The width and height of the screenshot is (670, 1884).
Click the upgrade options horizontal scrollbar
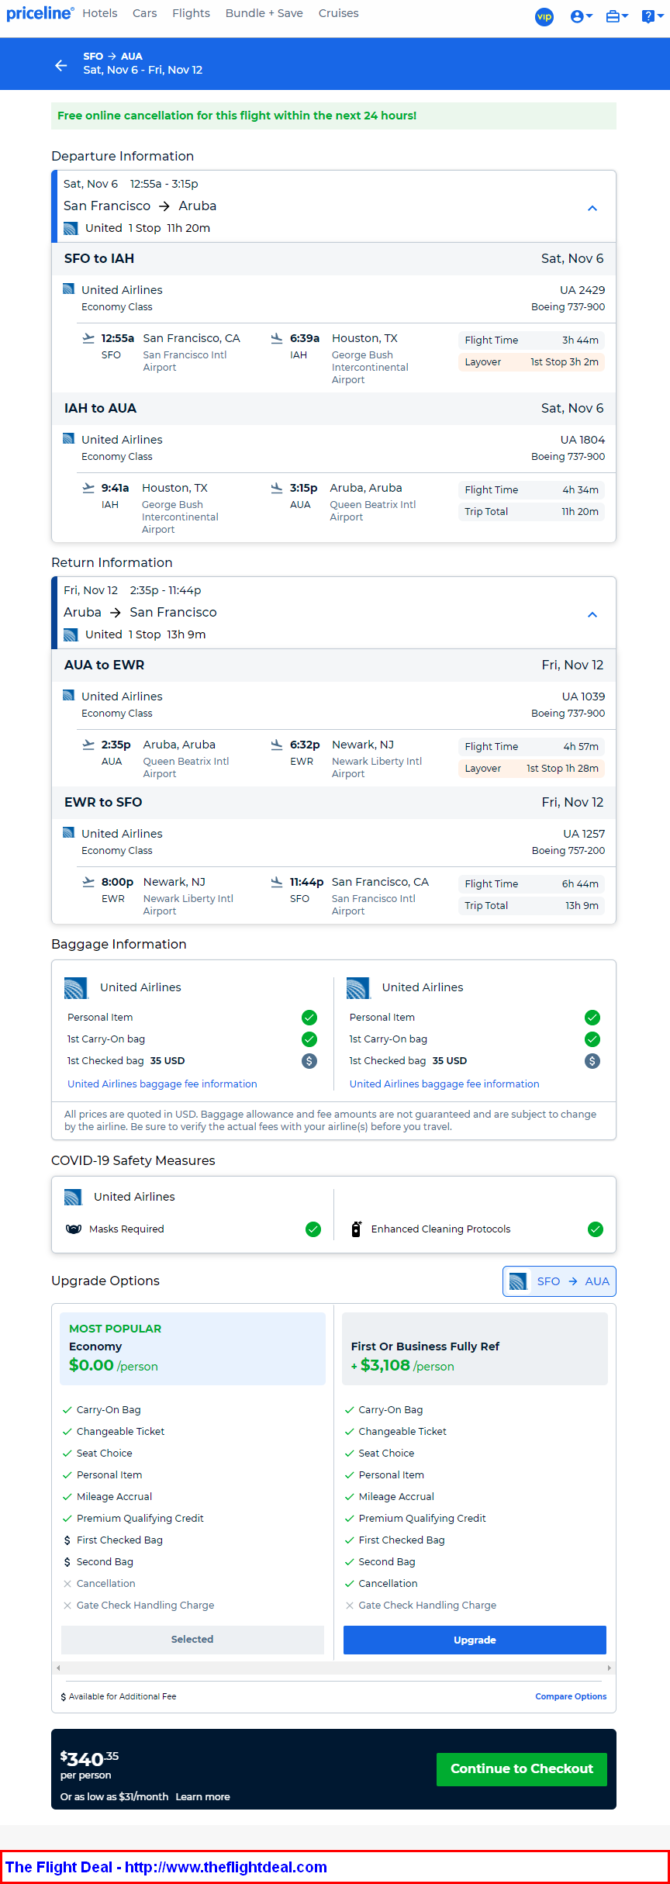(334, 1668)
